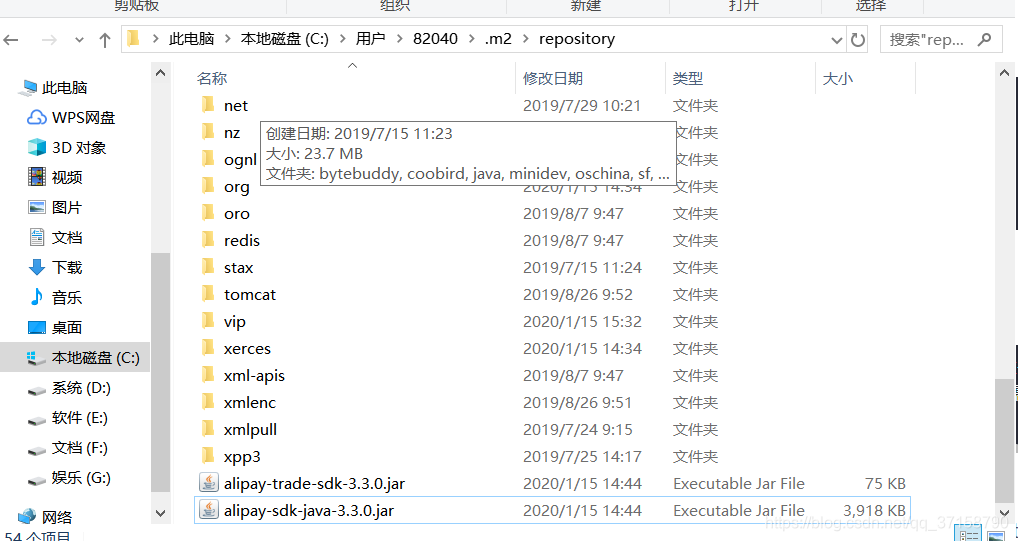
Task: Click '本地磁盘 (C:)' in the breadcrumb
Action: (x=285, y=39)
